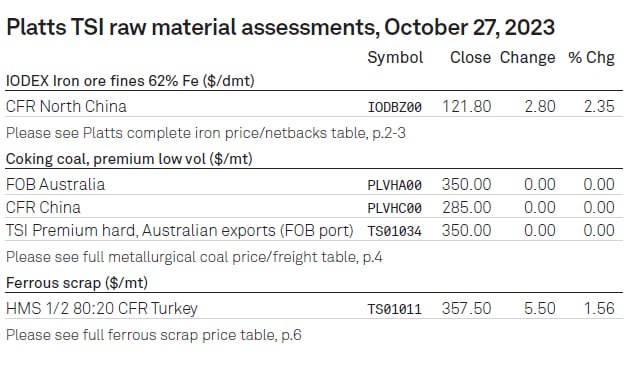Click the Ferrous scrap section heading
This screenshot has height=370, width=641.
coord(77,283)
